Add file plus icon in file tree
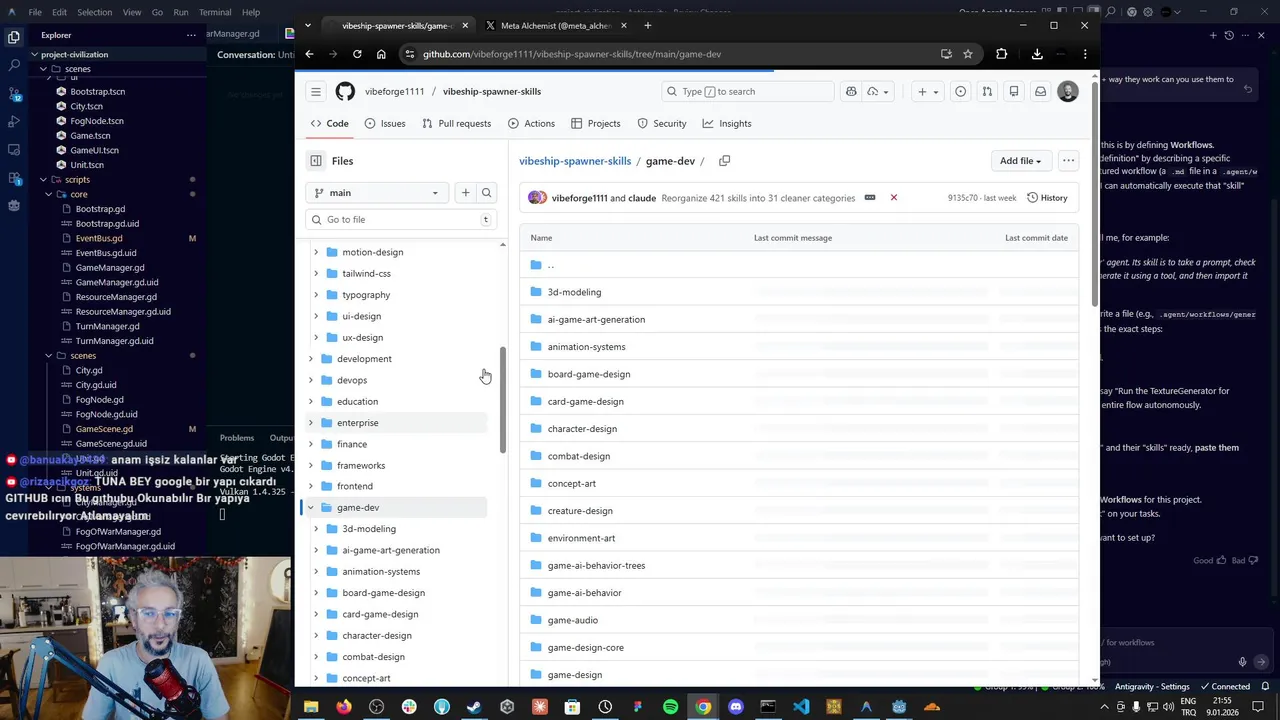This screenshot has width=1280, height=720. tap(465, 193)
